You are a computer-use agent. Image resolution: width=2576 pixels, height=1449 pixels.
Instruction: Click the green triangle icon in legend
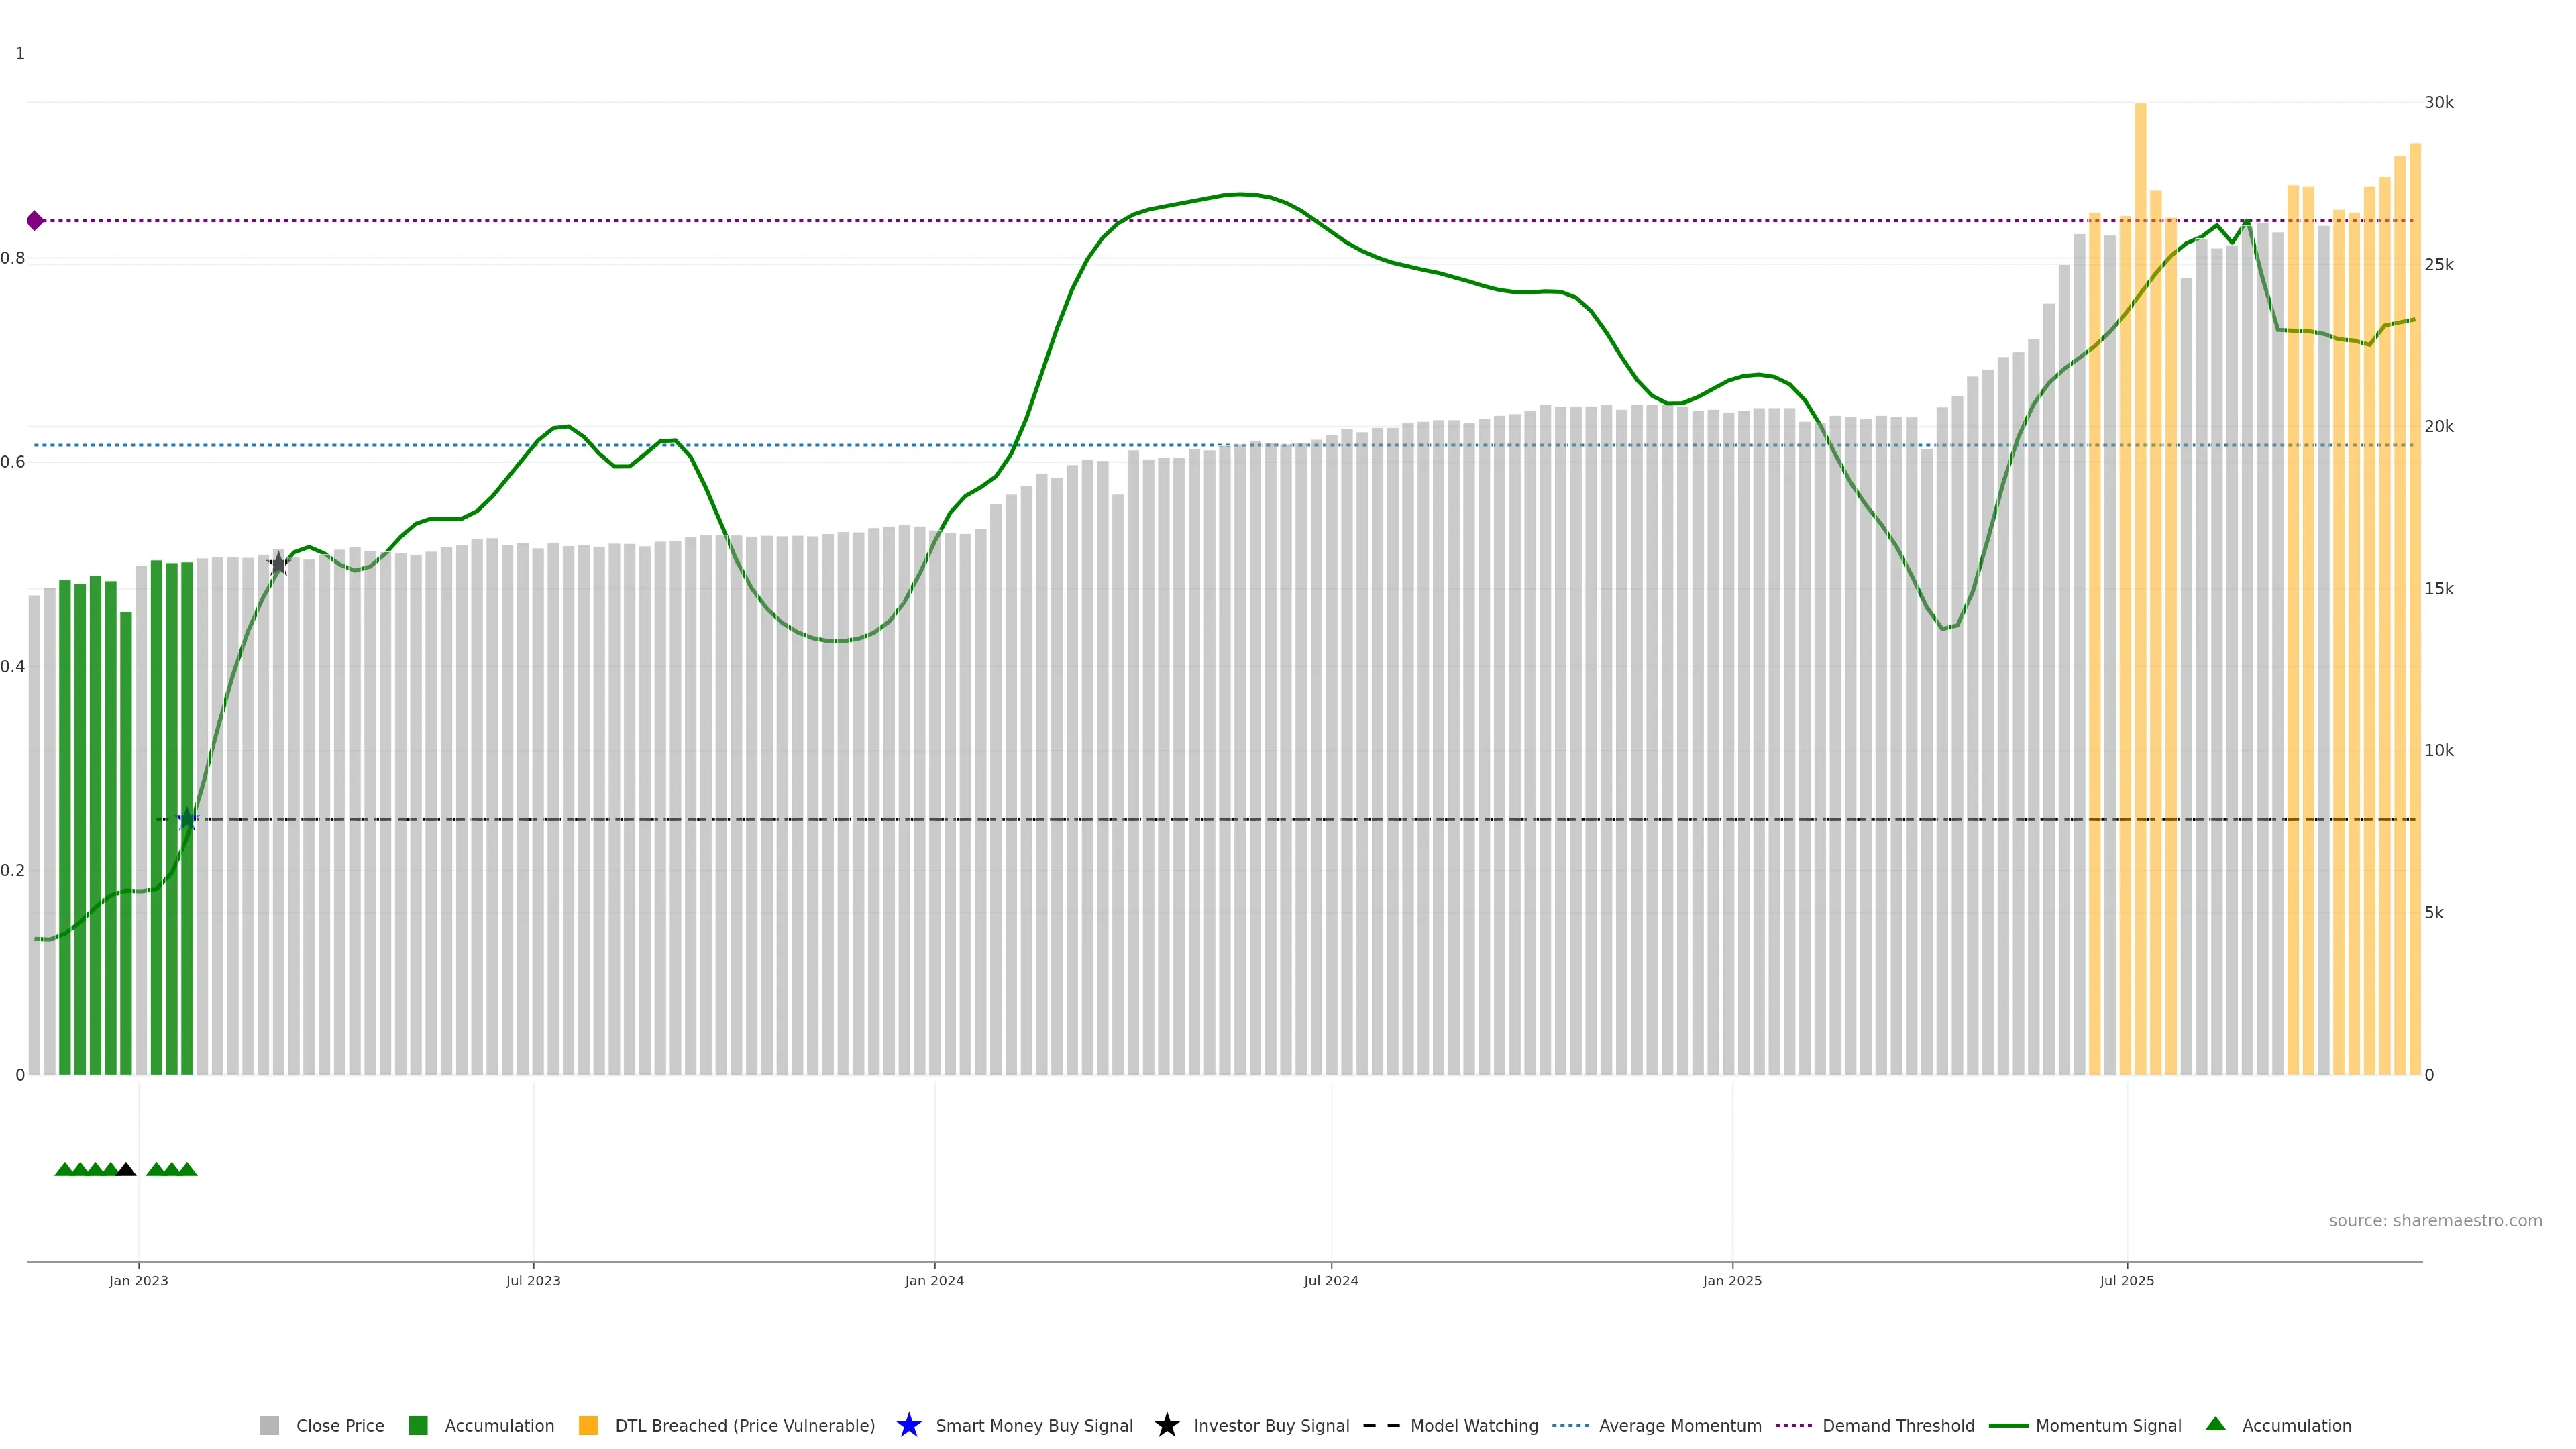tap(2215, 1424)
